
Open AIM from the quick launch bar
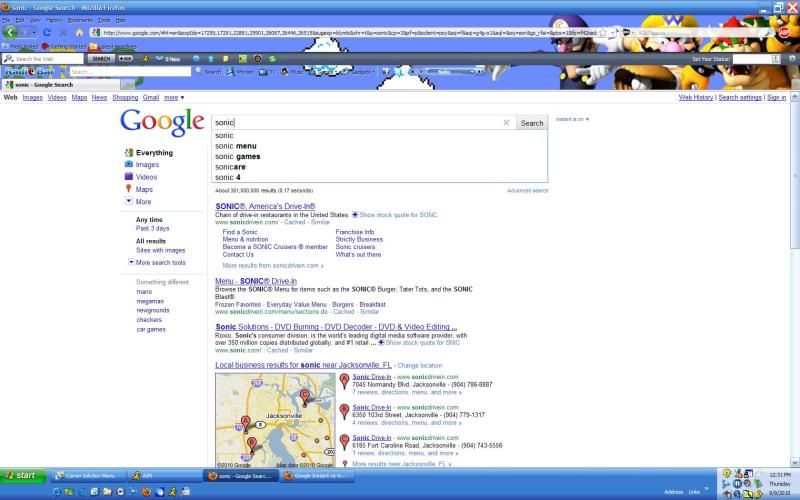[x=172, y=492]
